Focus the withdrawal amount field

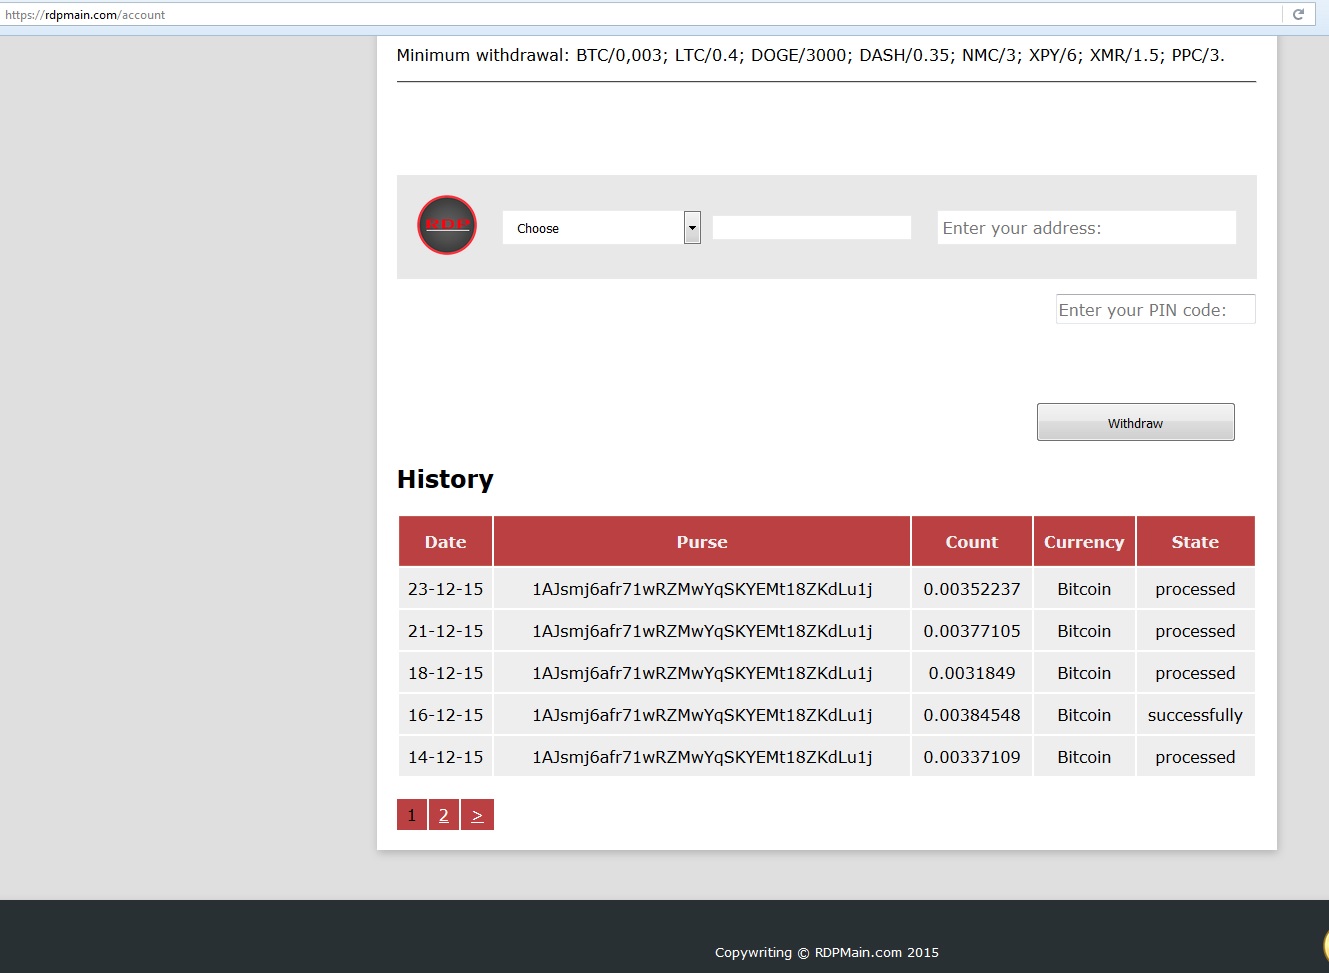tap(811, 228)
